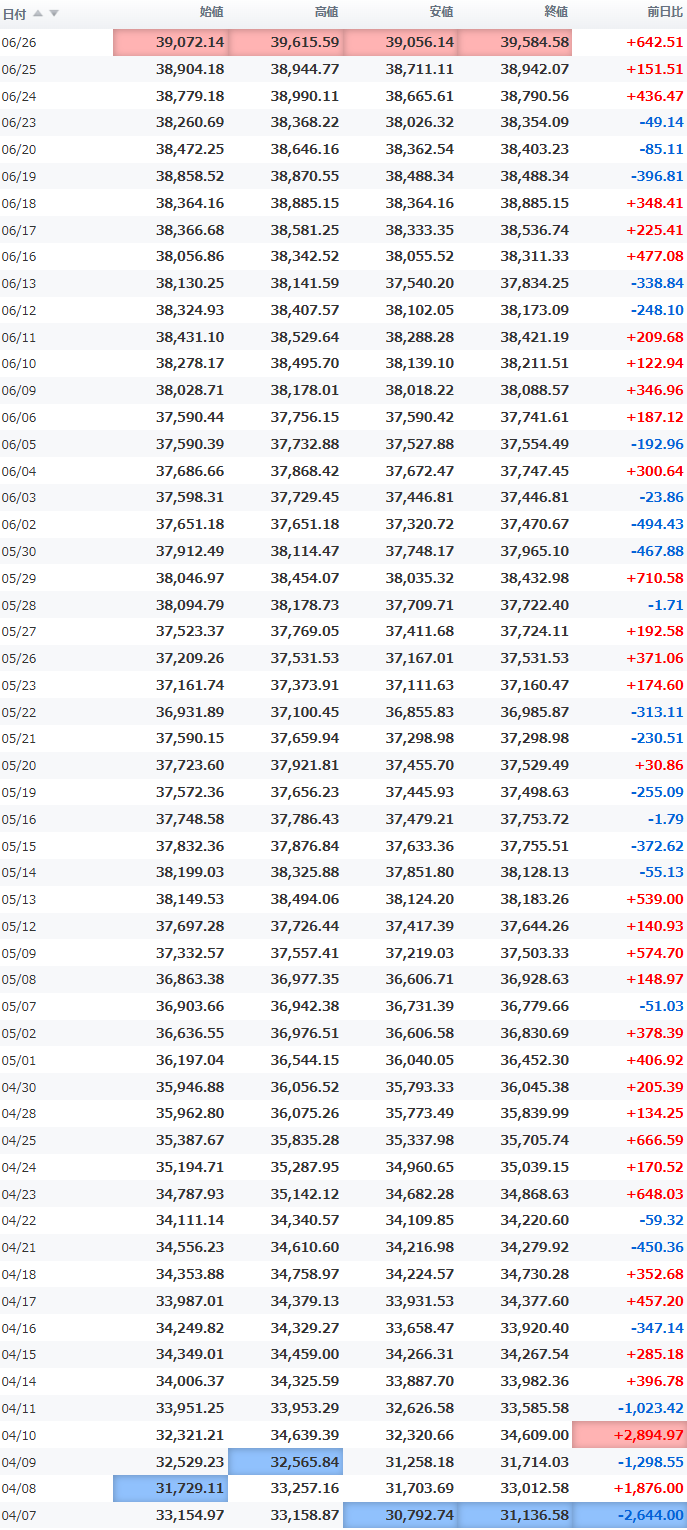Select the blue highlighted 30,792.74 low cell

(400, 1515)
